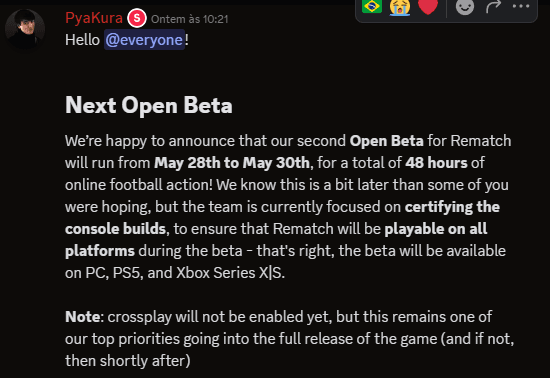Click the red S role badge
The image size is (550, 378).
pyautogui.click(x=137, y=18)
